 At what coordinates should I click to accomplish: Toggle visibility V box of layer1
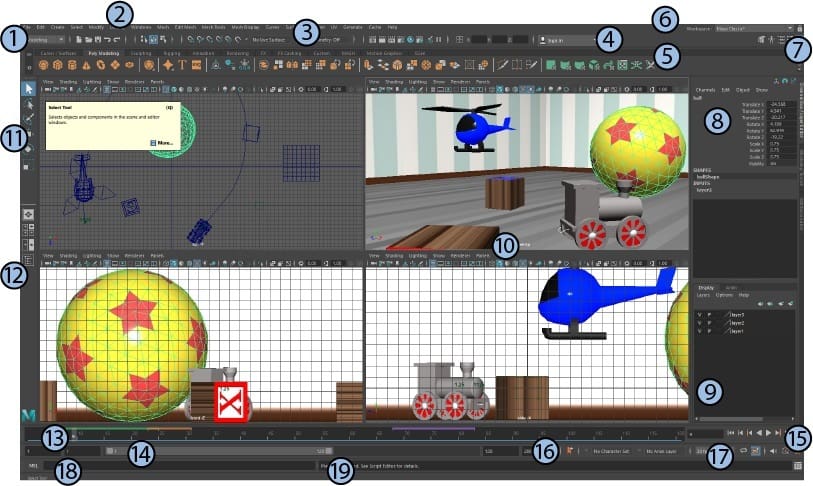coord(699,330)
